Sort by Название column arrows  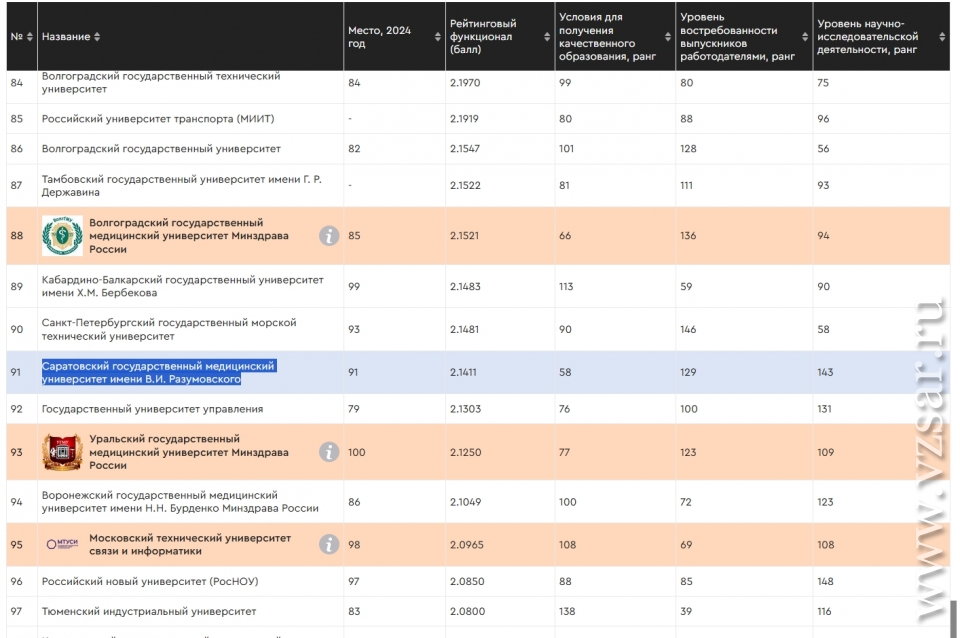pos(97,37)
